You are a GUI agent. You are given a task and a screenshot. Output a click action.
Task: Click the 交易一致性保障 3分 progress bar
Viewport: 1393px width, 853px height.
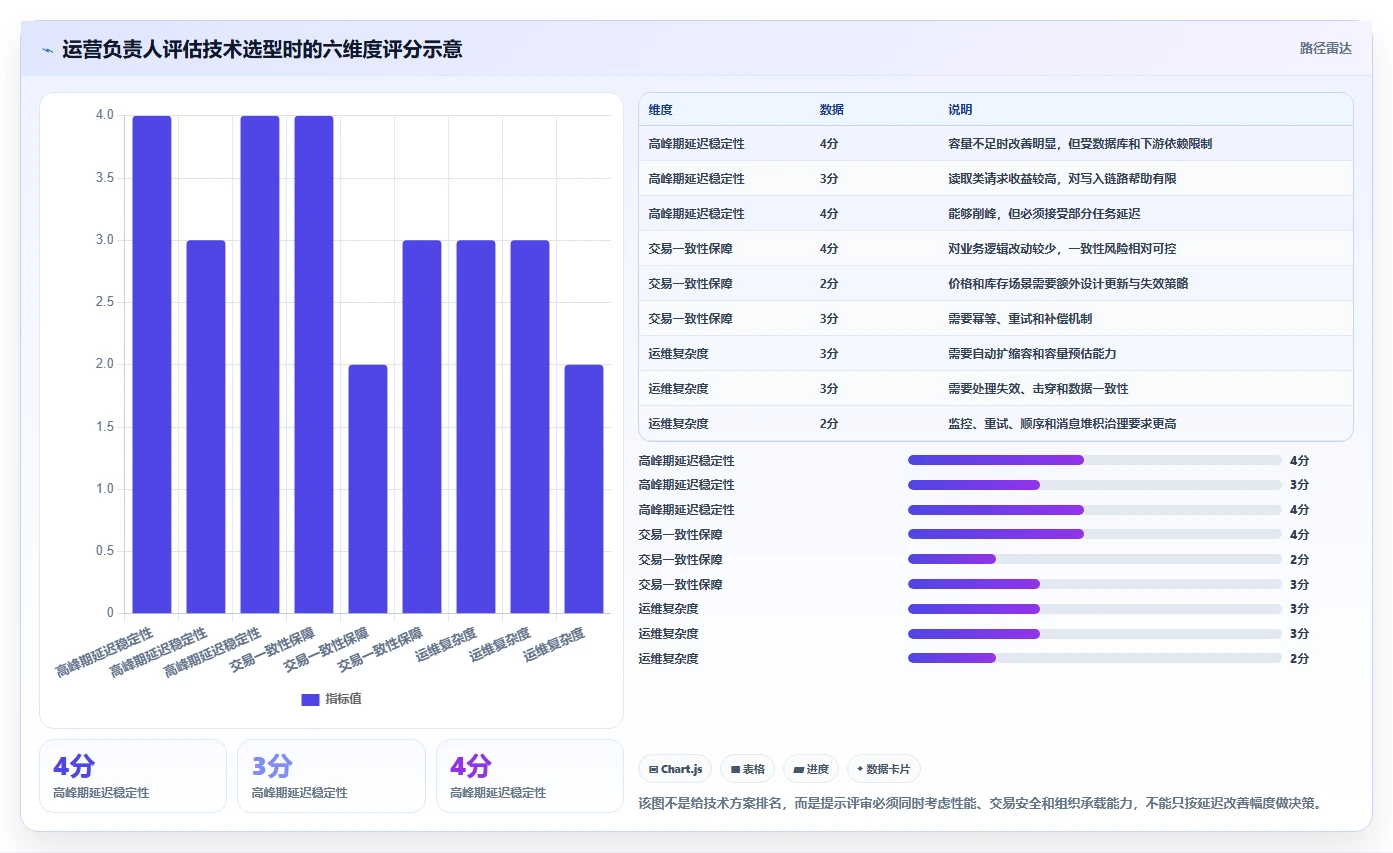tap(1094, 584)
